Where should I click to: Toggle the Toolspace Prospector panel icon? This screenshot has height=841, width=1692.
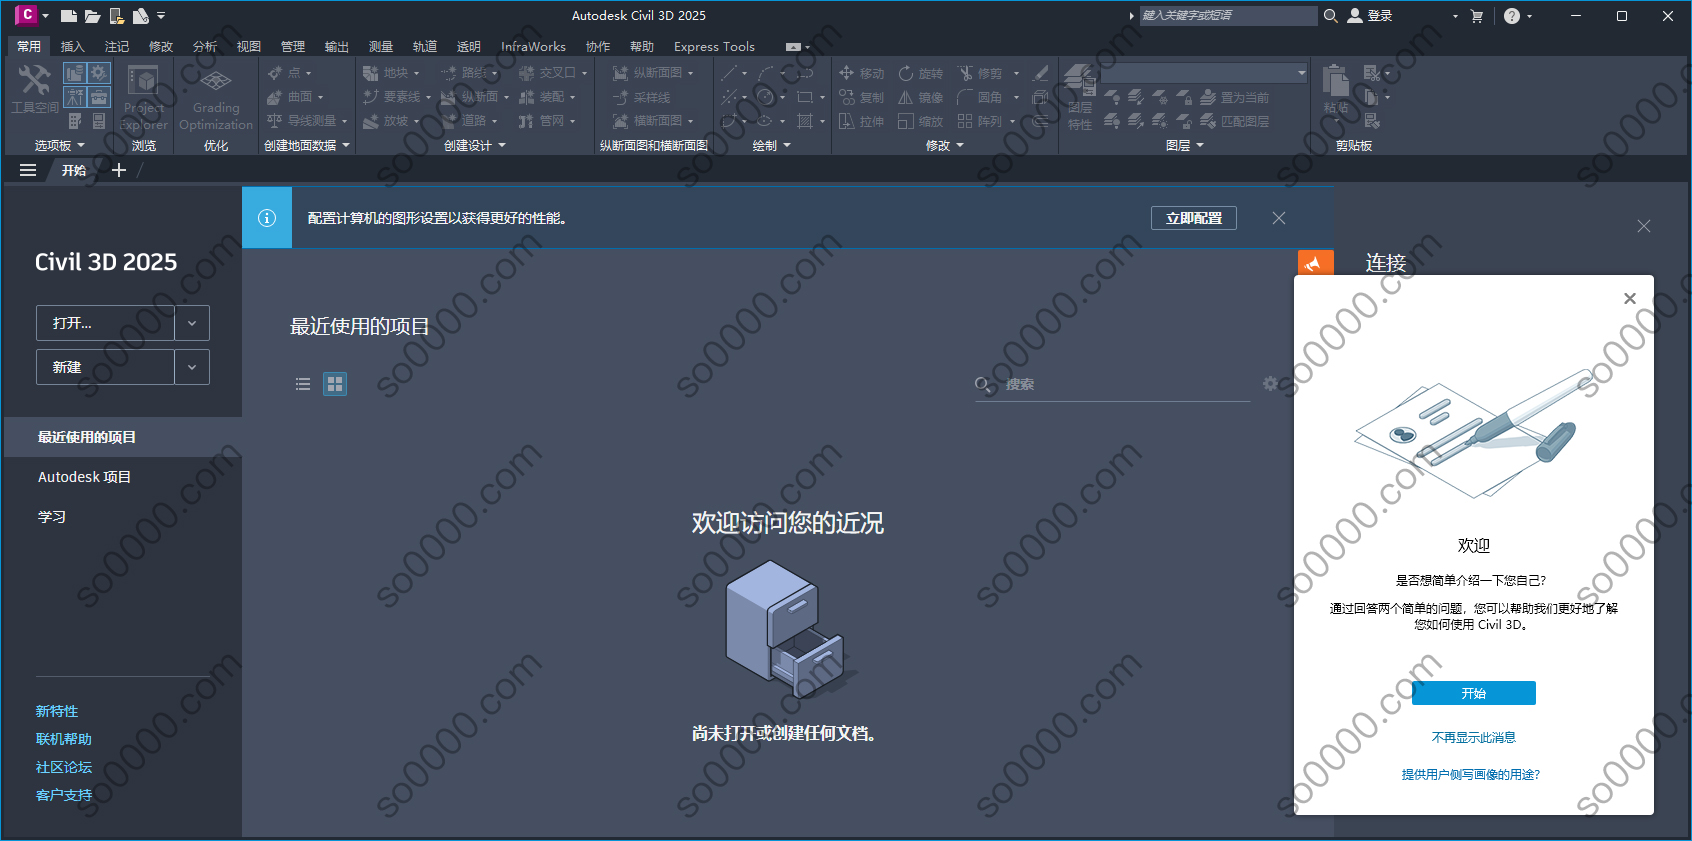tap(74, 73)
